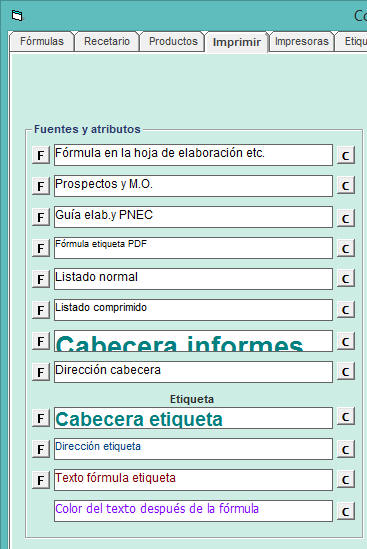Screen dimensions: 367x549
Task: Set color for texto después de la fórmula
Action: 346,511
